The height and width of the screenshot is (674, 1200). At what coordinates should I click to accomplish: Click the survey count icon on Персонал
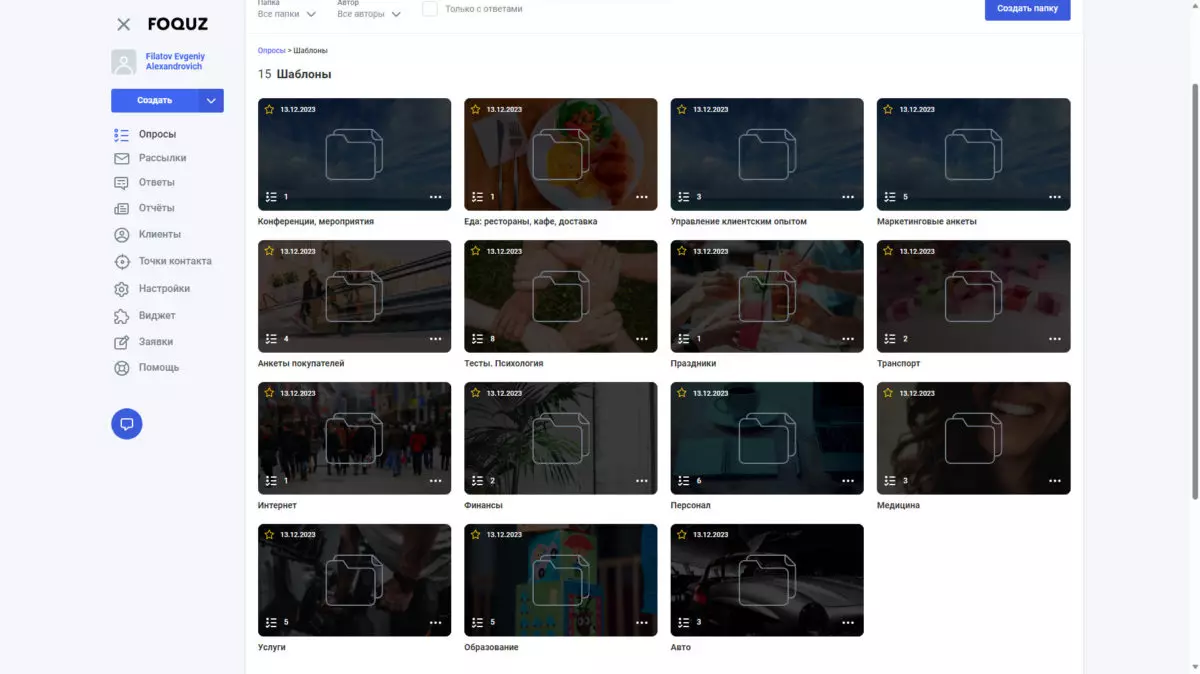tap(684, 481)
